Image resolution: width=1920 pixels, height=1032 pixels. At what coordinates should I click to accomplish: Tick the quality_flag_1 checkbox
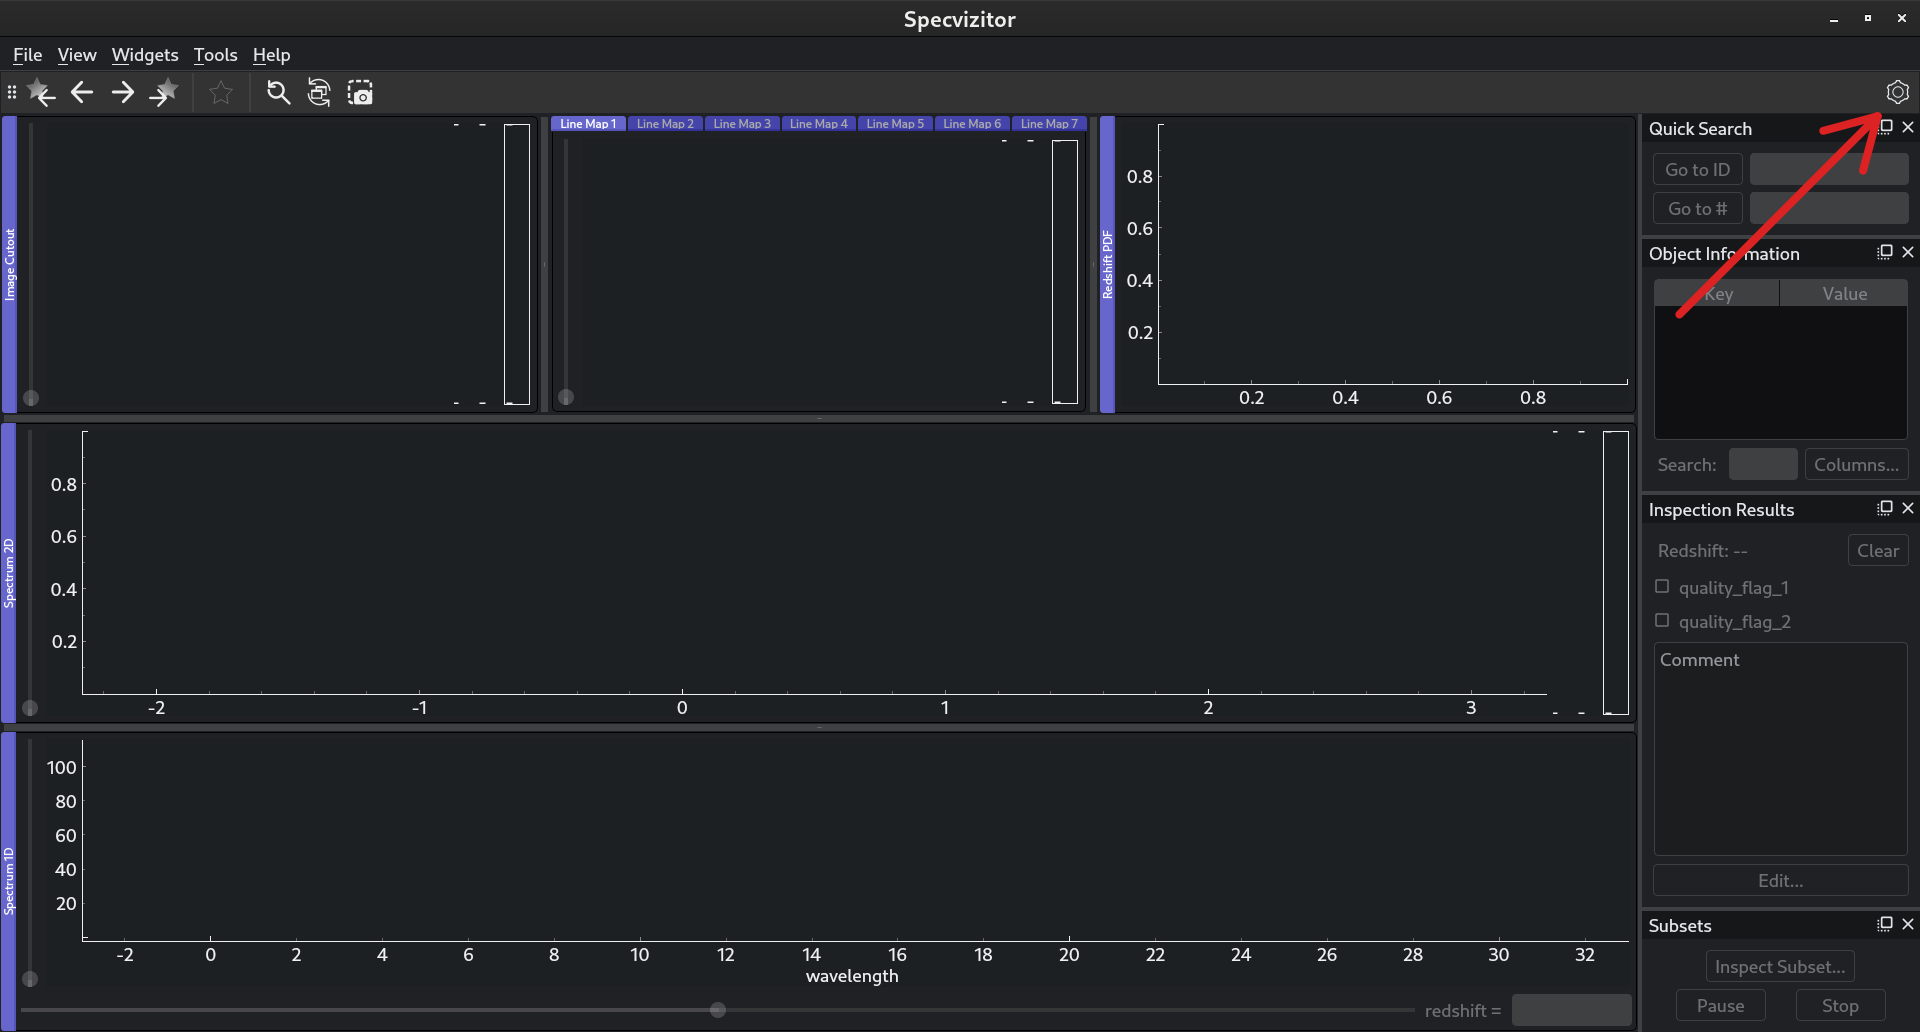1662,587
